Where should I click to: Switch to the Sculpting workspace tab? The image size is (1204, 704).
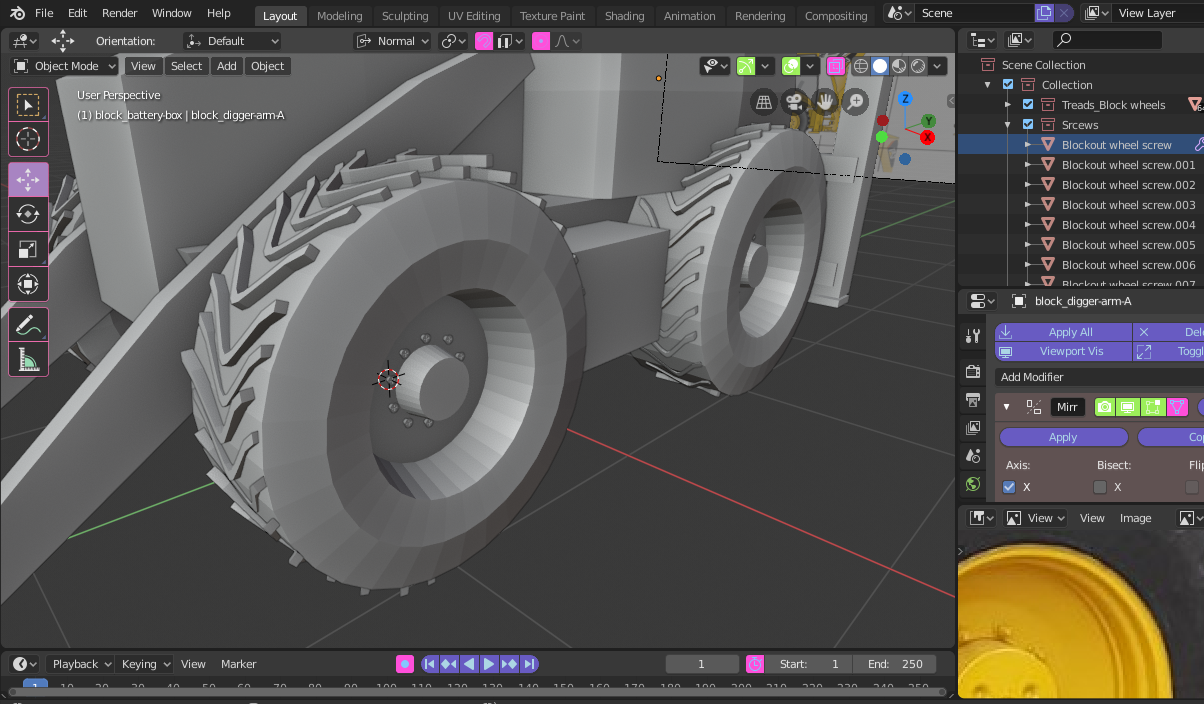coord(405,16)
